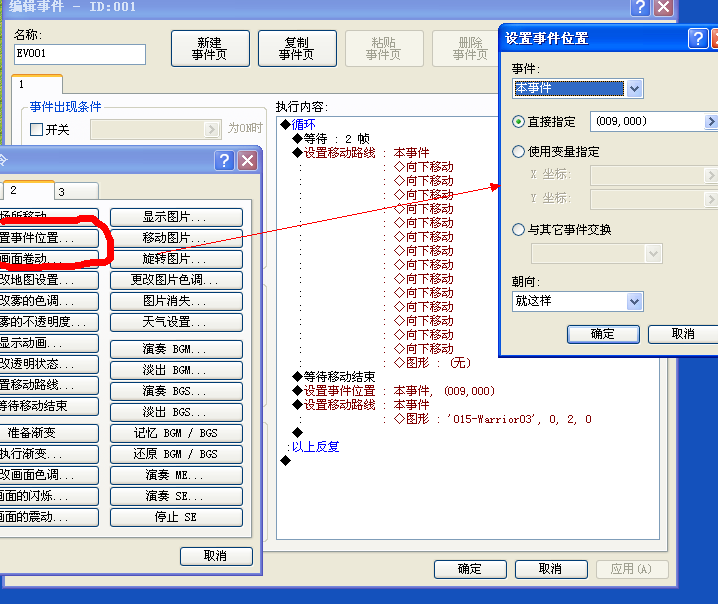
Task: Click 粘贴事件页 button
Action: pyautogui.click(x=384, y=49)
